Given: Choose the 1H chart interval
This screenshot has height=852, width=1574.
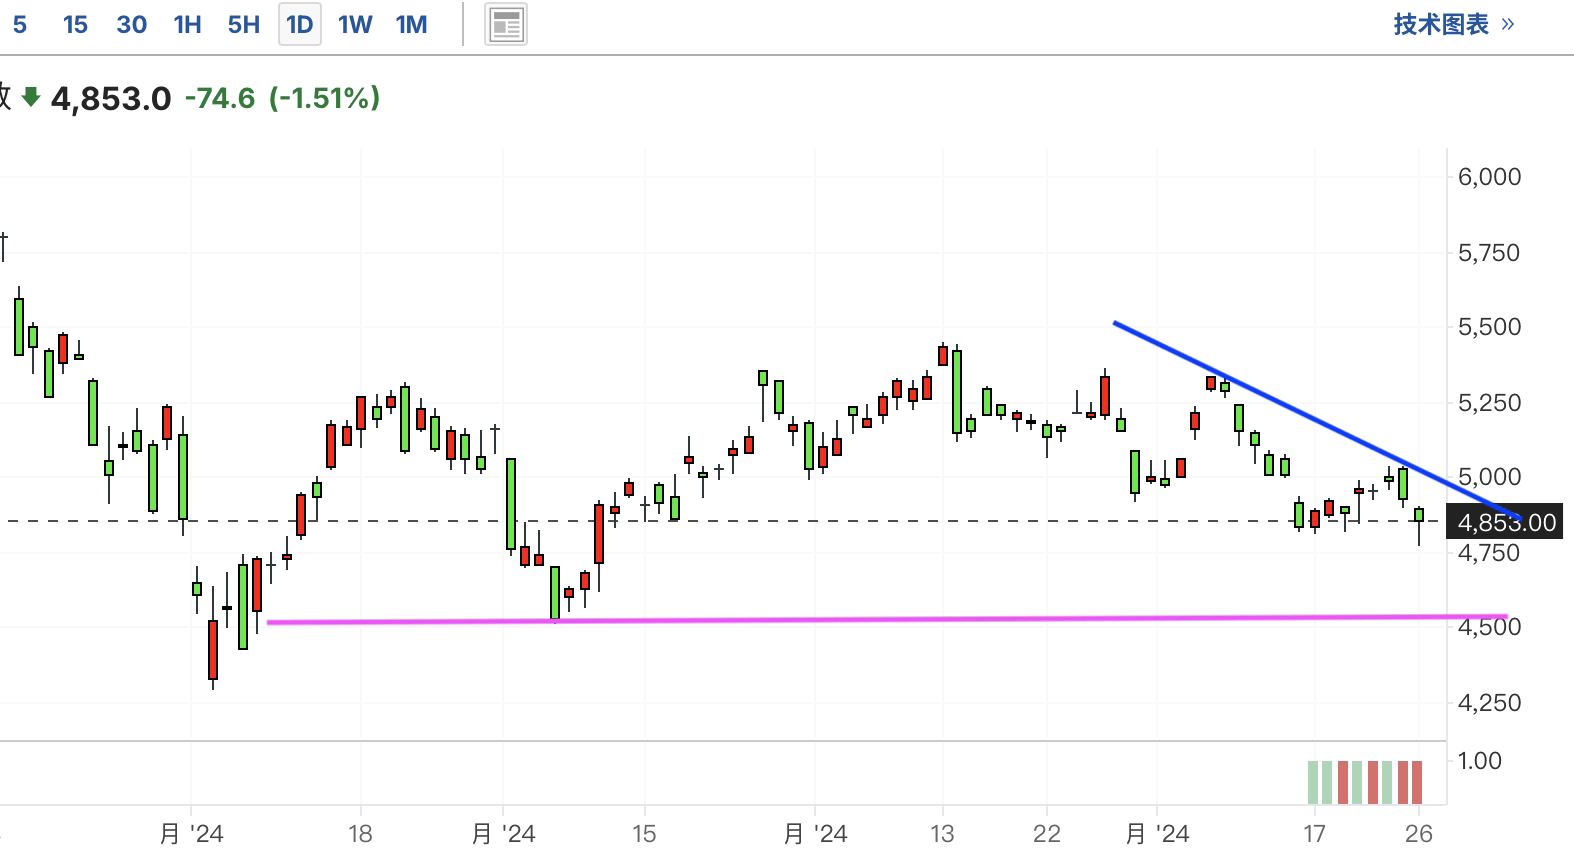Looking at the screenshot, I should click(187, 25).
